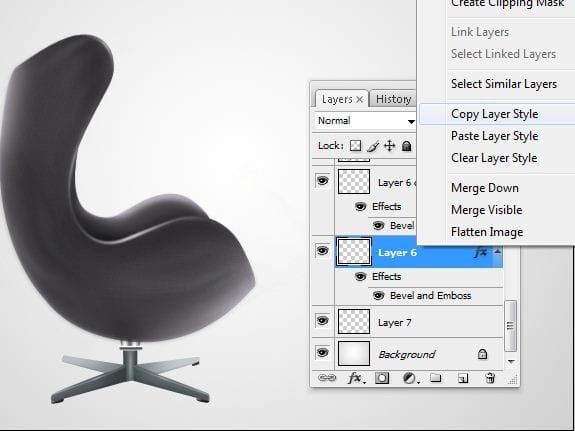
Task: Open the add layer style fx button
Action: click(x=356, y=378)
